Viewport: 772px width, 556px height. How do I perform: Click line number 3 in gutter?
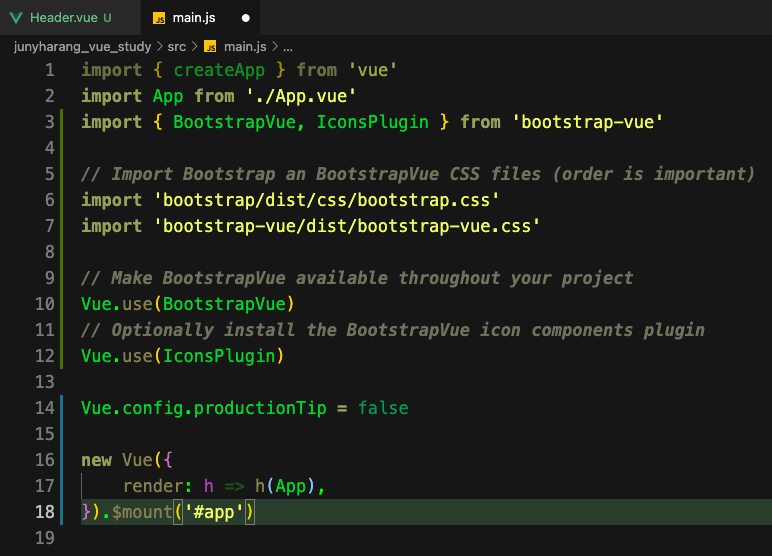(50, 122)
